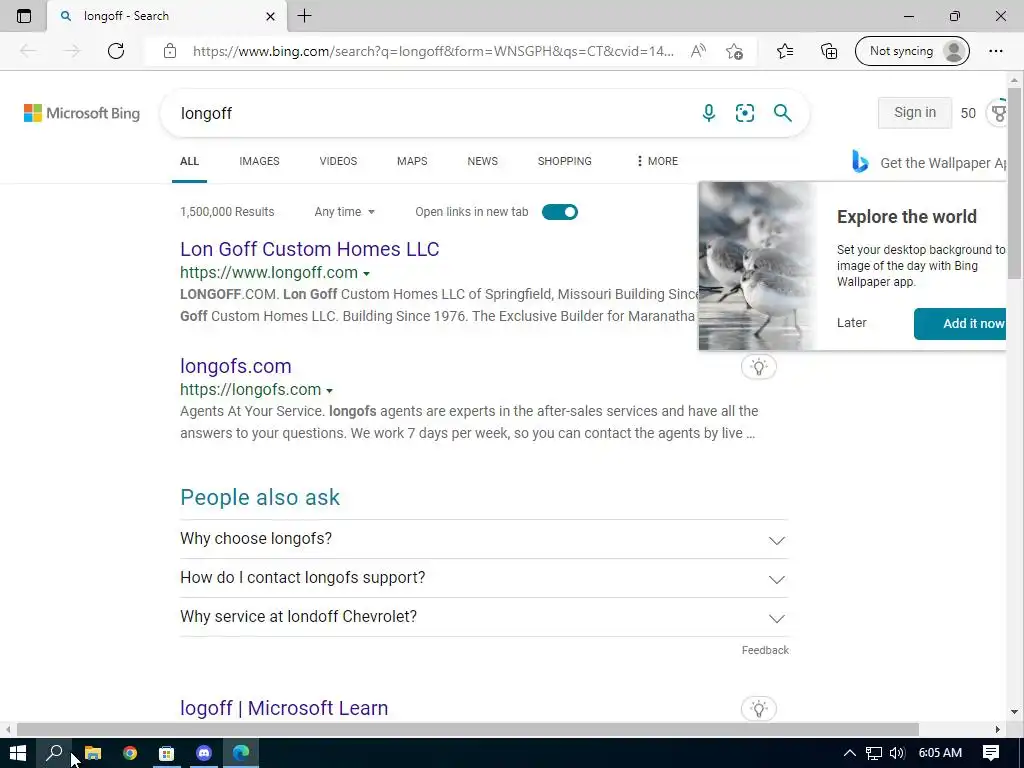
Task: Open logoff | Microsoft Learn result
Action: pyautogui.click(x=284, y=708)
